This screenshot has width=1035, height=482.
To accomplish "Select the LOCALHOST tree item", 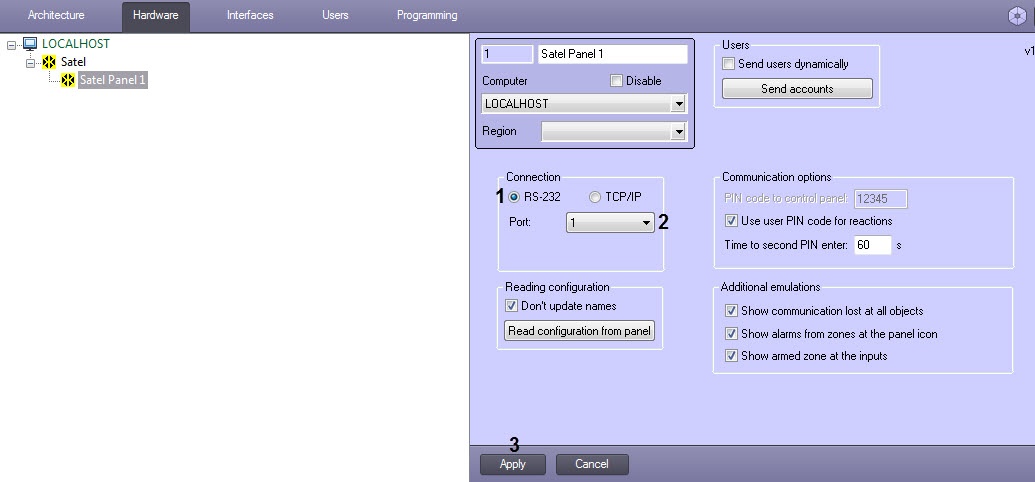I will coord(76,44).
